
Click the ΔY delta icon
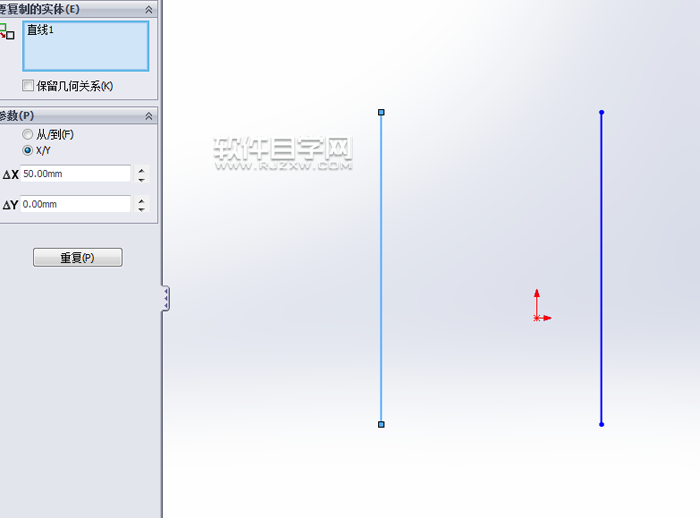pyautogui.click(x=10, y=205)
